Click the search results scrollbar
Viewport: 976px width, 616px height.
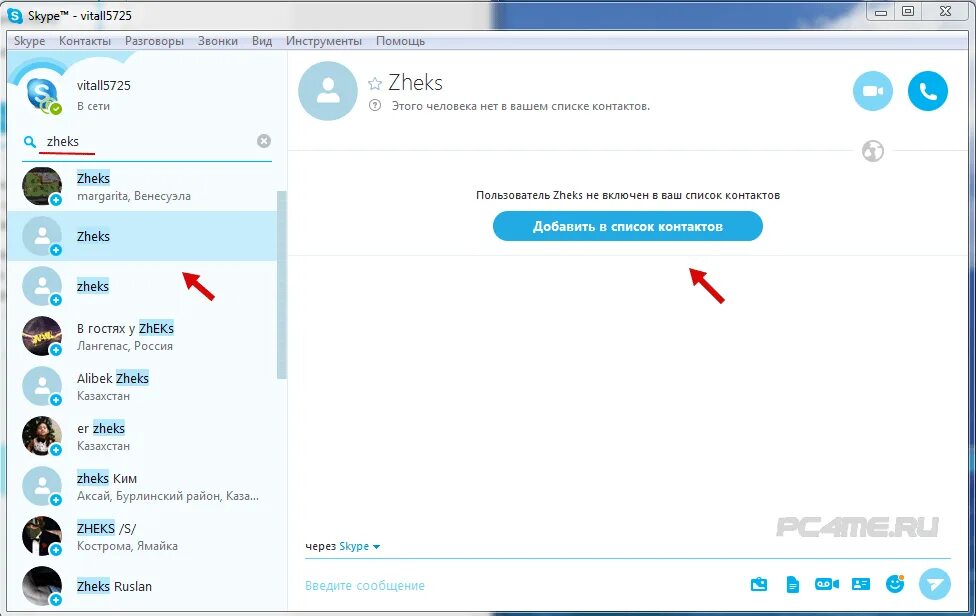pyautogui.click(x=281, y=285)
